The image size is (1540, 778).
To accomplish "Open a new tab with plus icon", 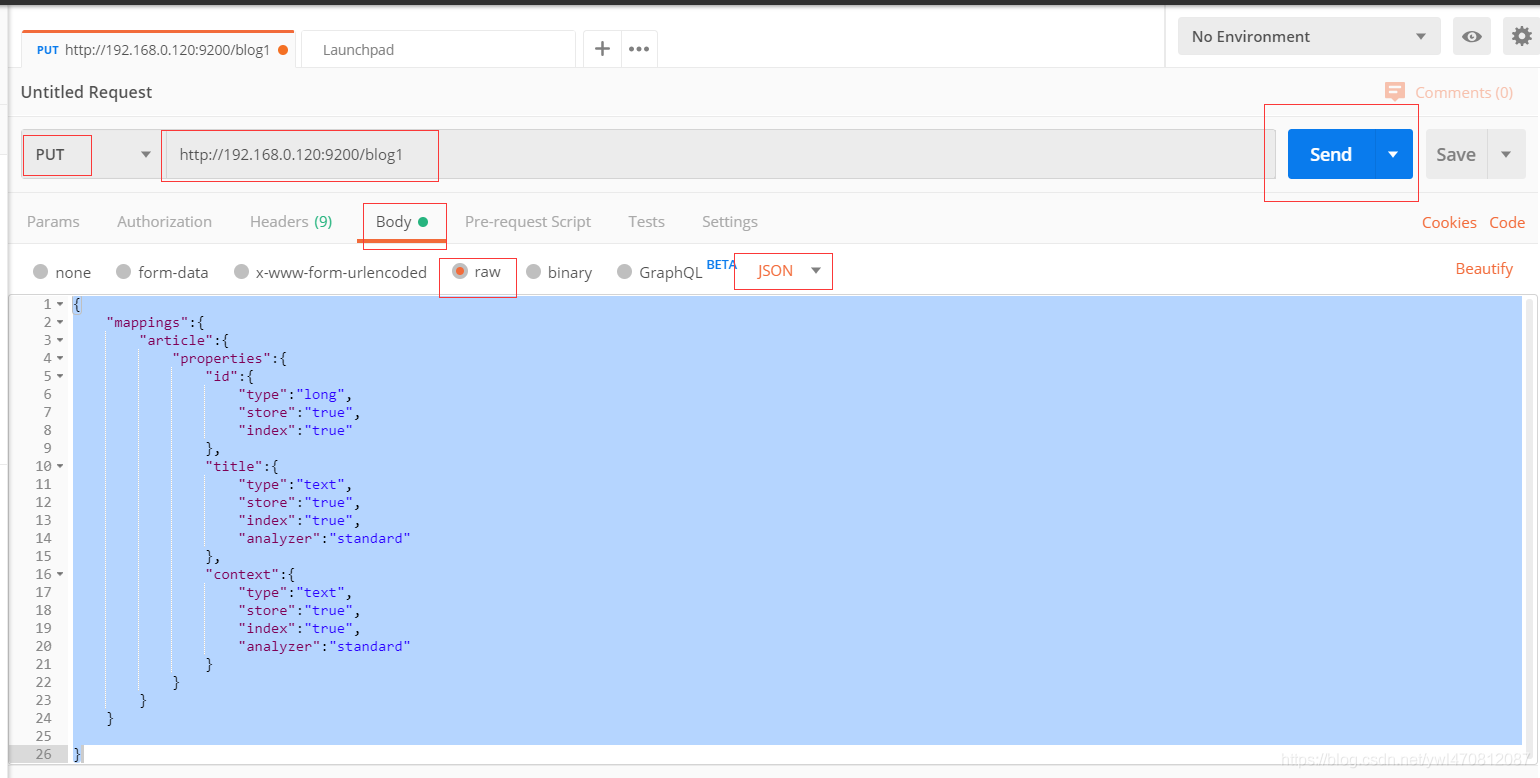I will point(602,49).
